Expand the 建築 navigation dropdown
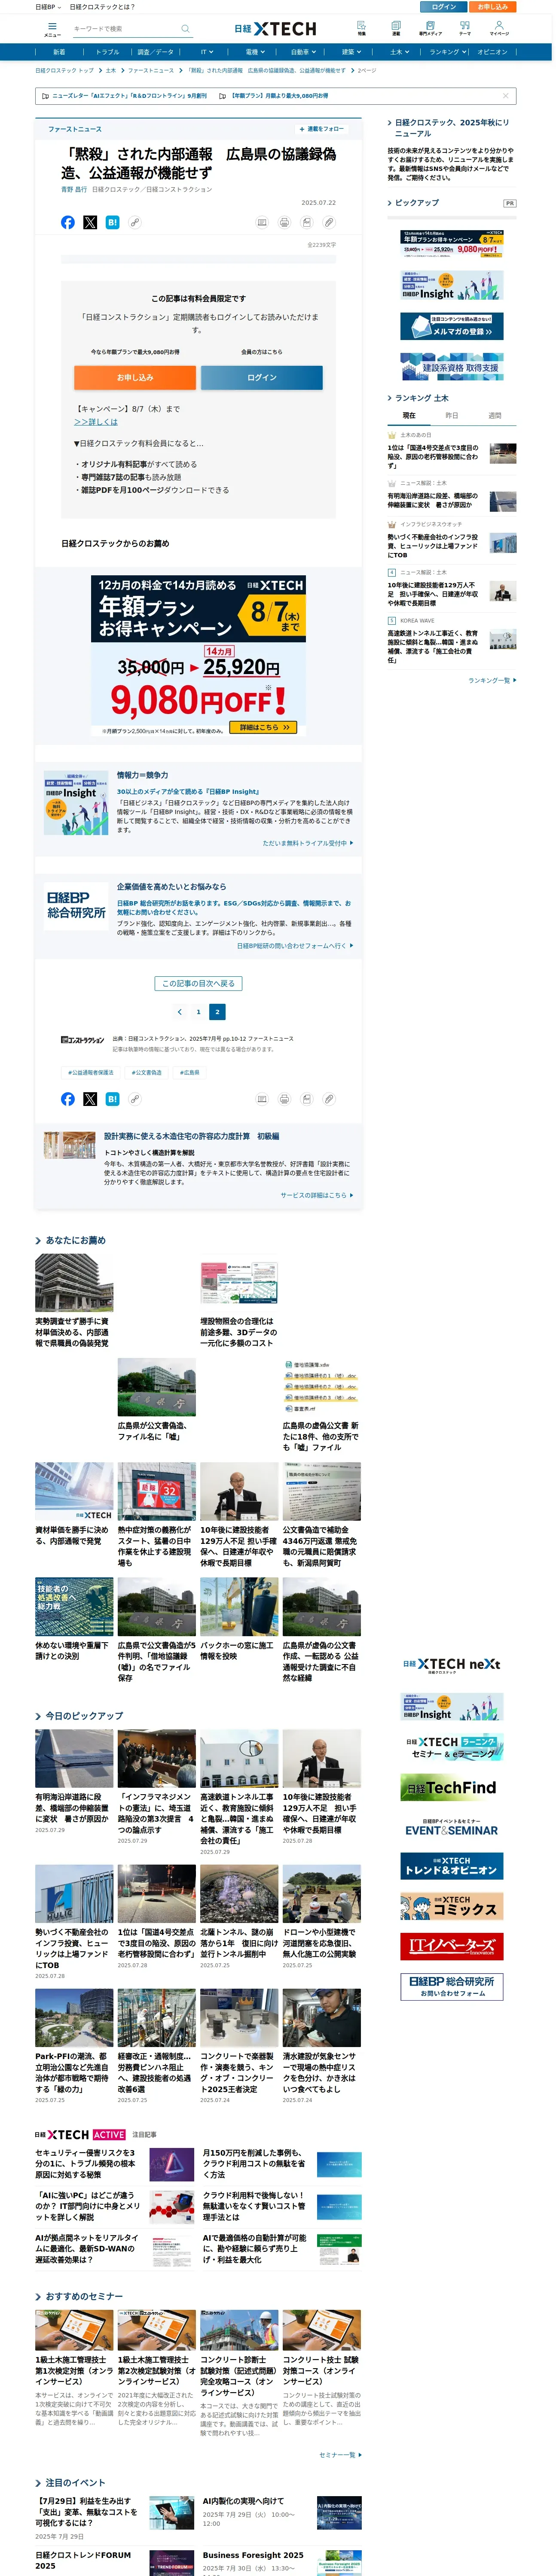 tap(351, 52)
